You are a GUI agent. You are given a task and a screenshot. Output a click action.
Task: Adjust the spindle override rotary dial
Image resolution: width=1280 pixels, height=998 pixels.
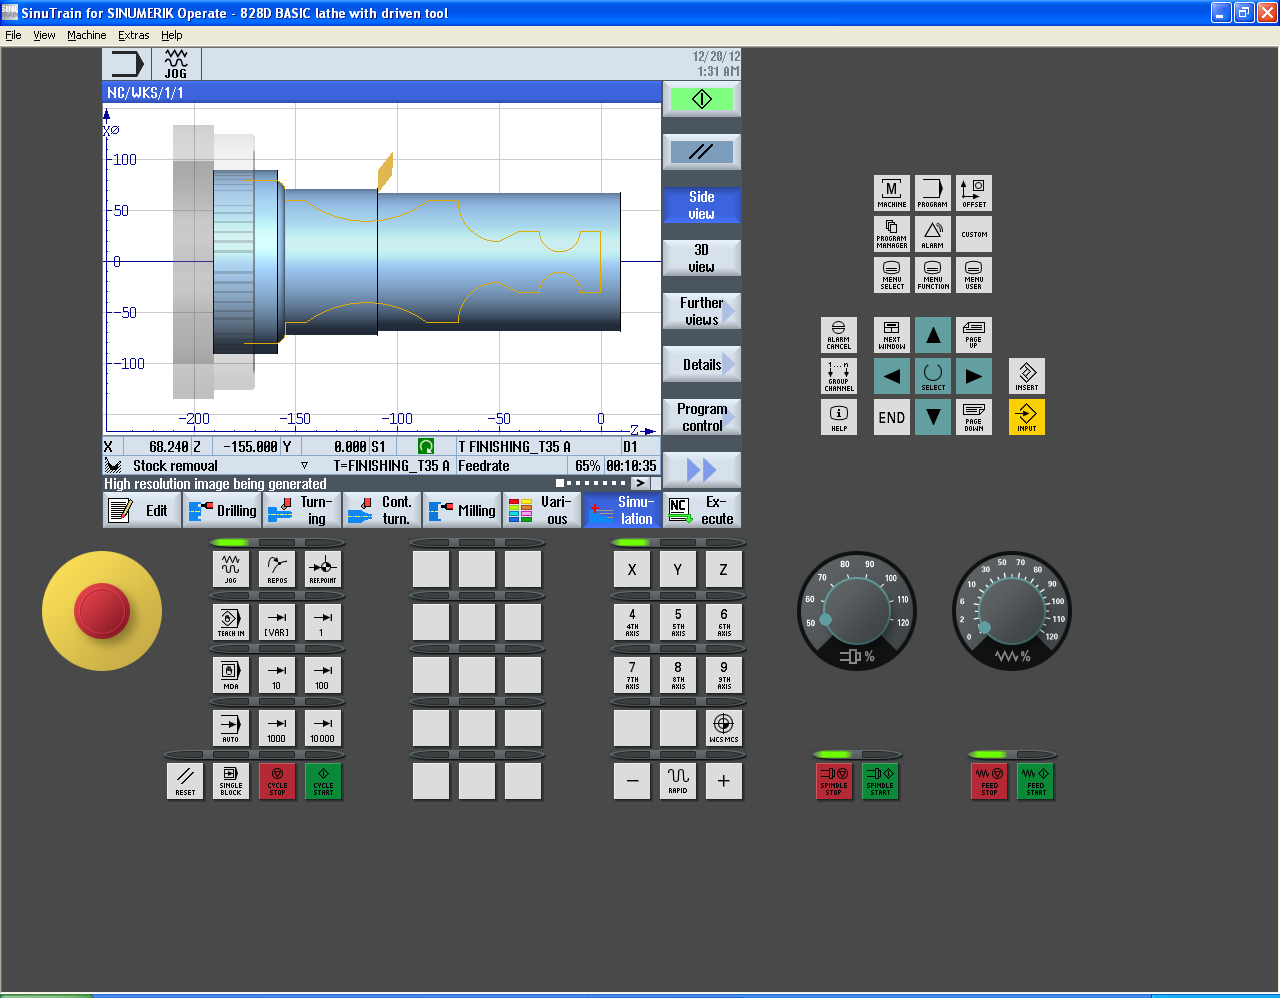pyautogui.click(x=856, y=611)
